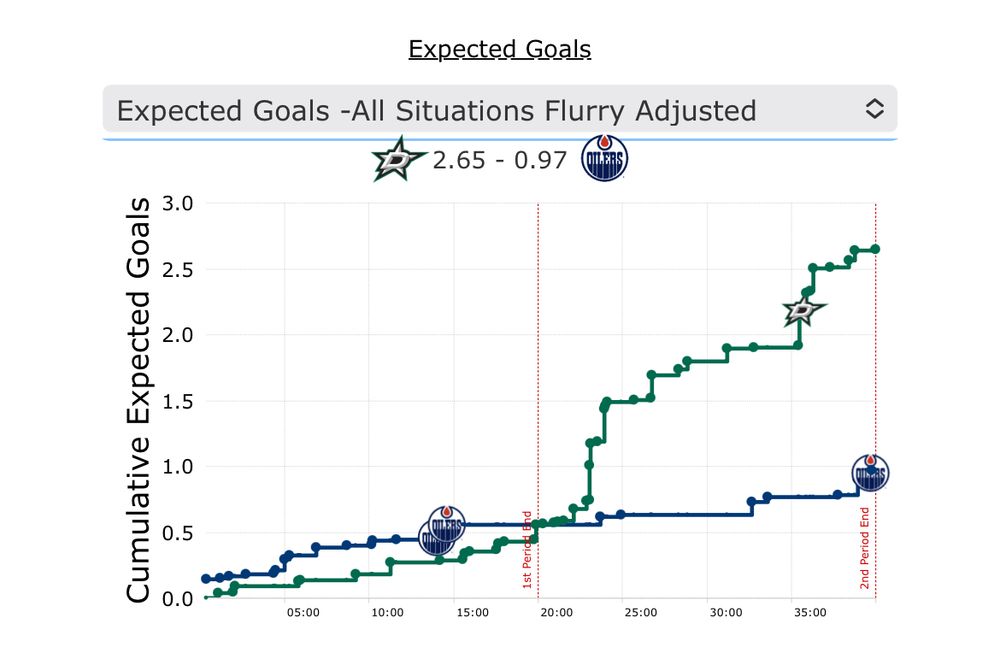The height and width of the screenshot is (671, 1000).
Task: Open the Expected Goals situation dropdown
Action: pos(480,110)
